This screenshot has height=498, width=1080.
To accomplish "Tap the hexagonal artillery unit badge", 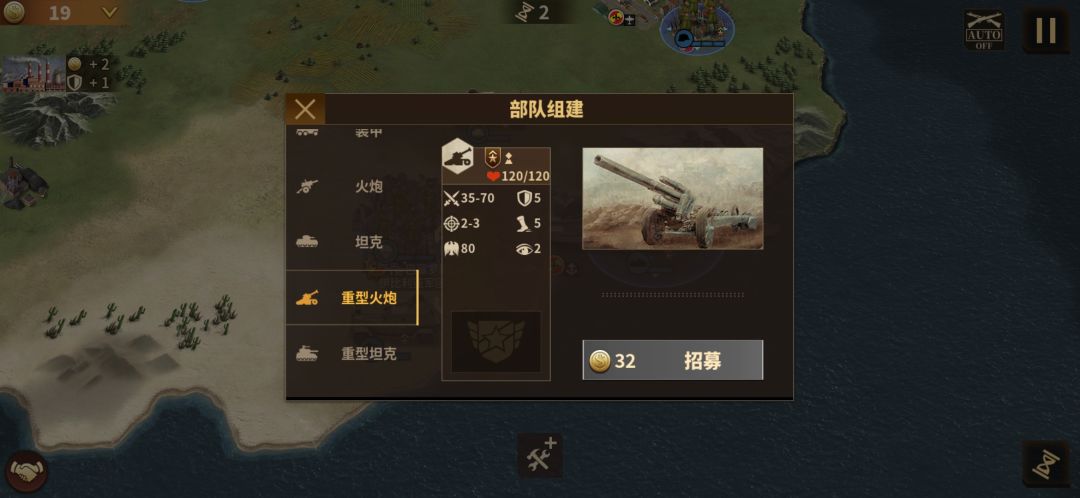I will pyautogui.click(x=458, y=156).
